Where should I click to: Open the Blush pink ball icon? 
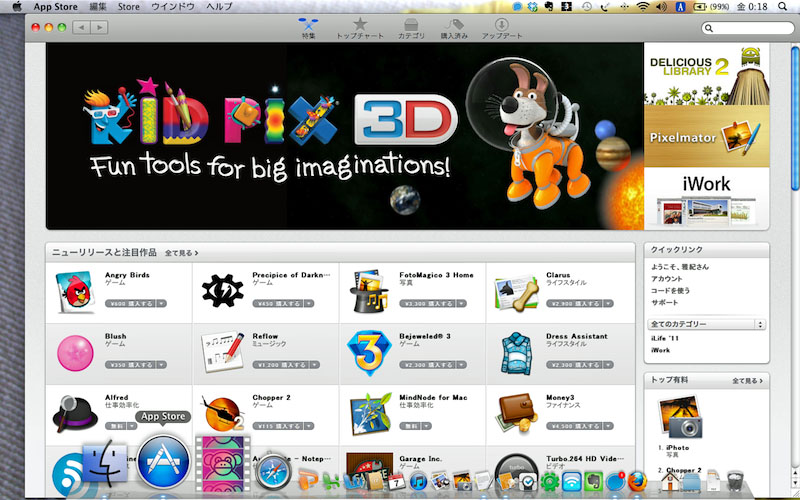(76, 353)
